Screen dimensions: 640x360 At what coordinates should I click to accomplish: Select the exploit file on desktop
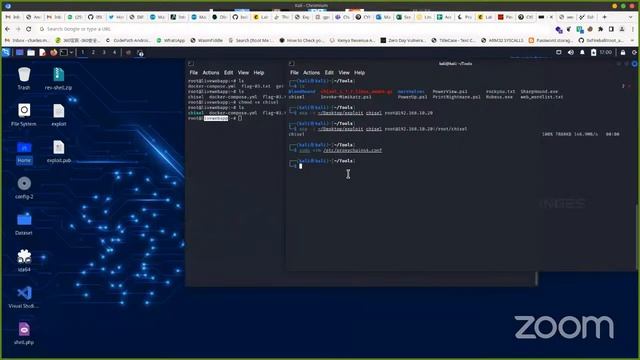point(59,115)
